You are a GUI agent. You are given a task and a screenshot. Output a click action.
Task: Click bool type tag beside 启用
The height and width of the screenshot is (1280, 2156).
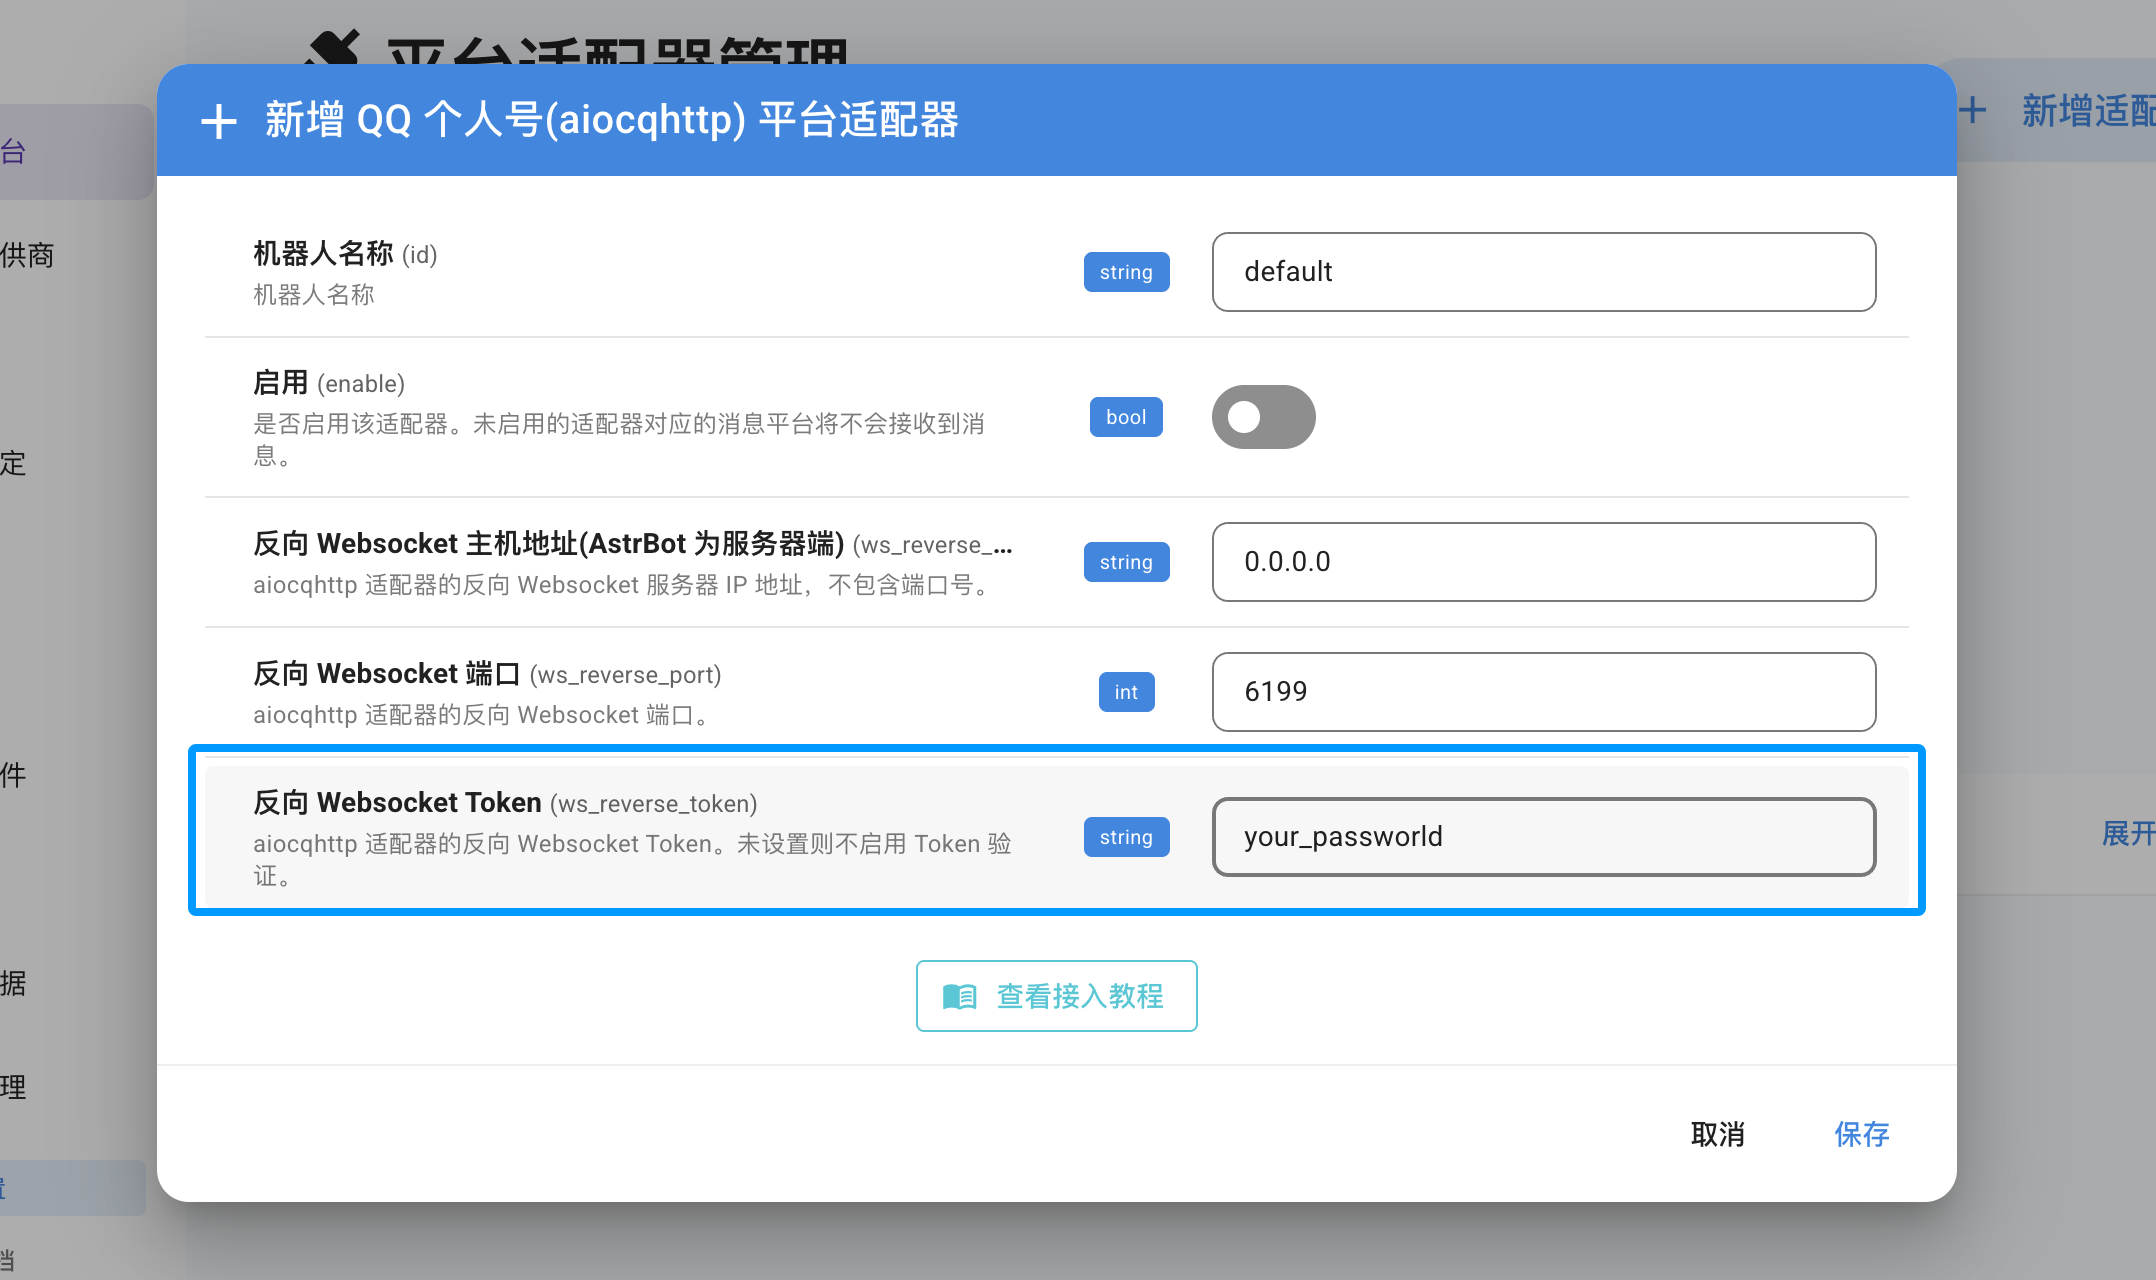tap(1126, 417)
